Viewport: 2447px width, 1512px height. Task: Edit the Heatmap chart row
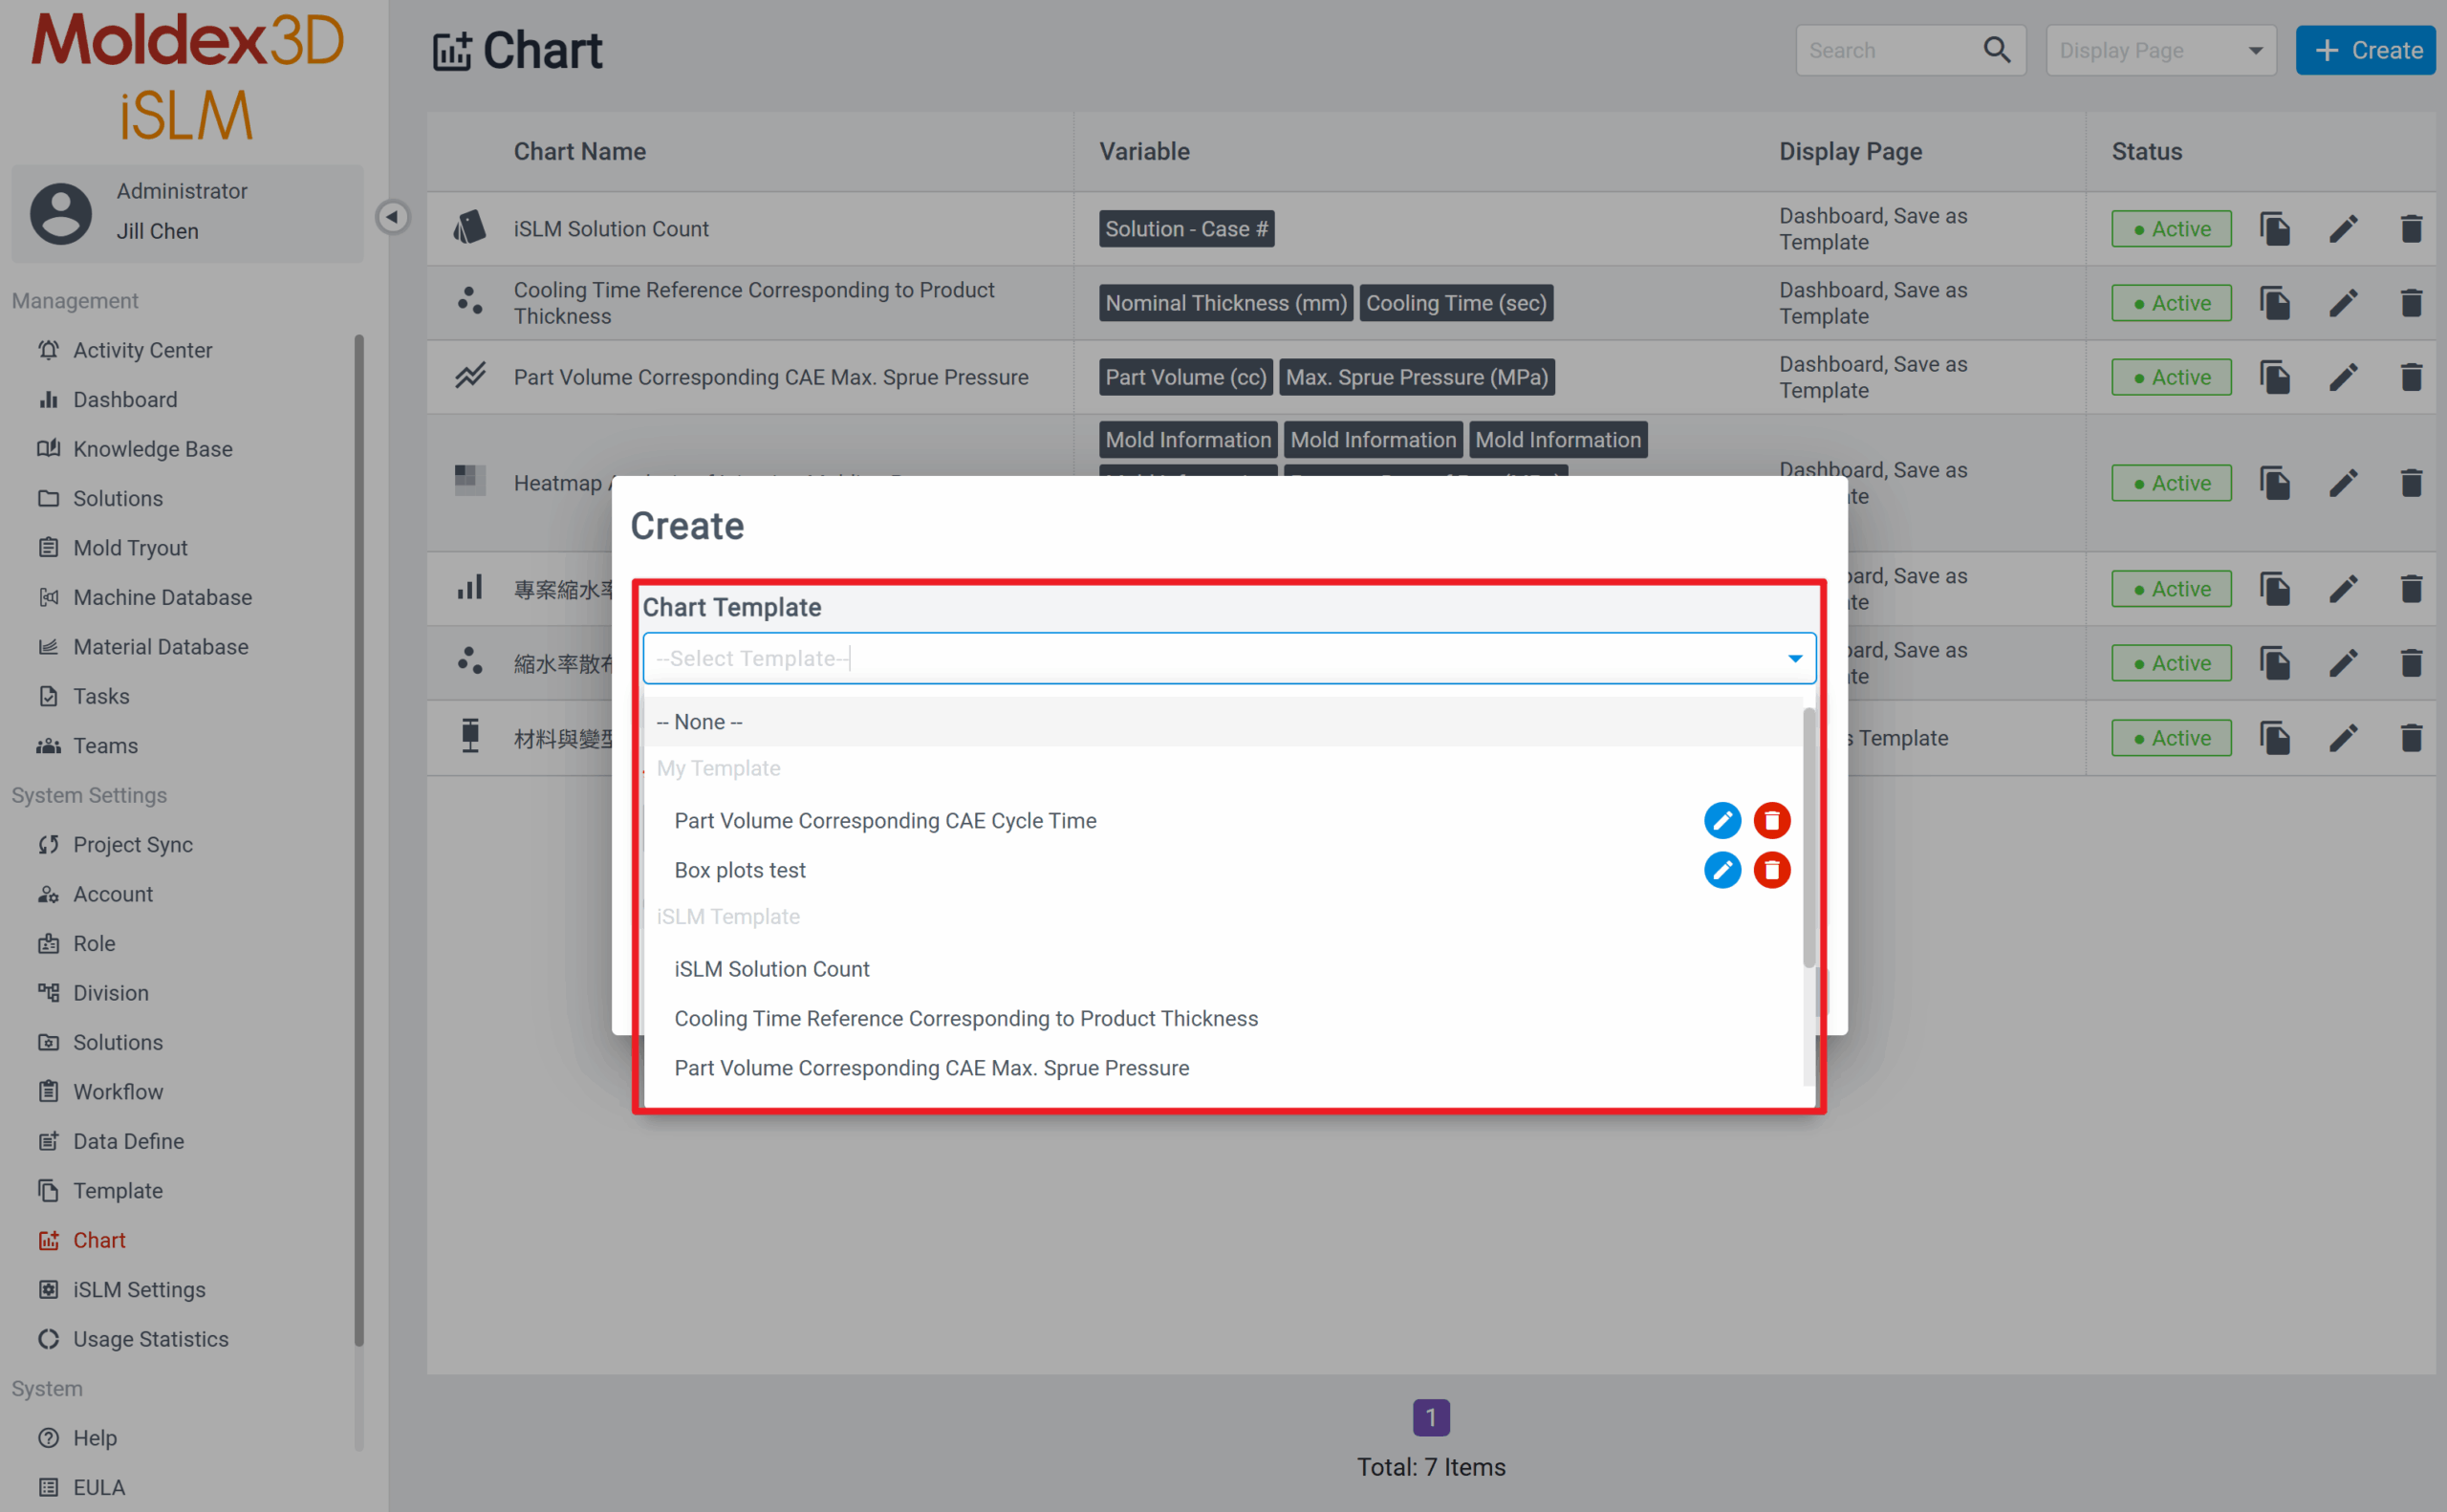pyautogui.click(x=2343, y=483)
